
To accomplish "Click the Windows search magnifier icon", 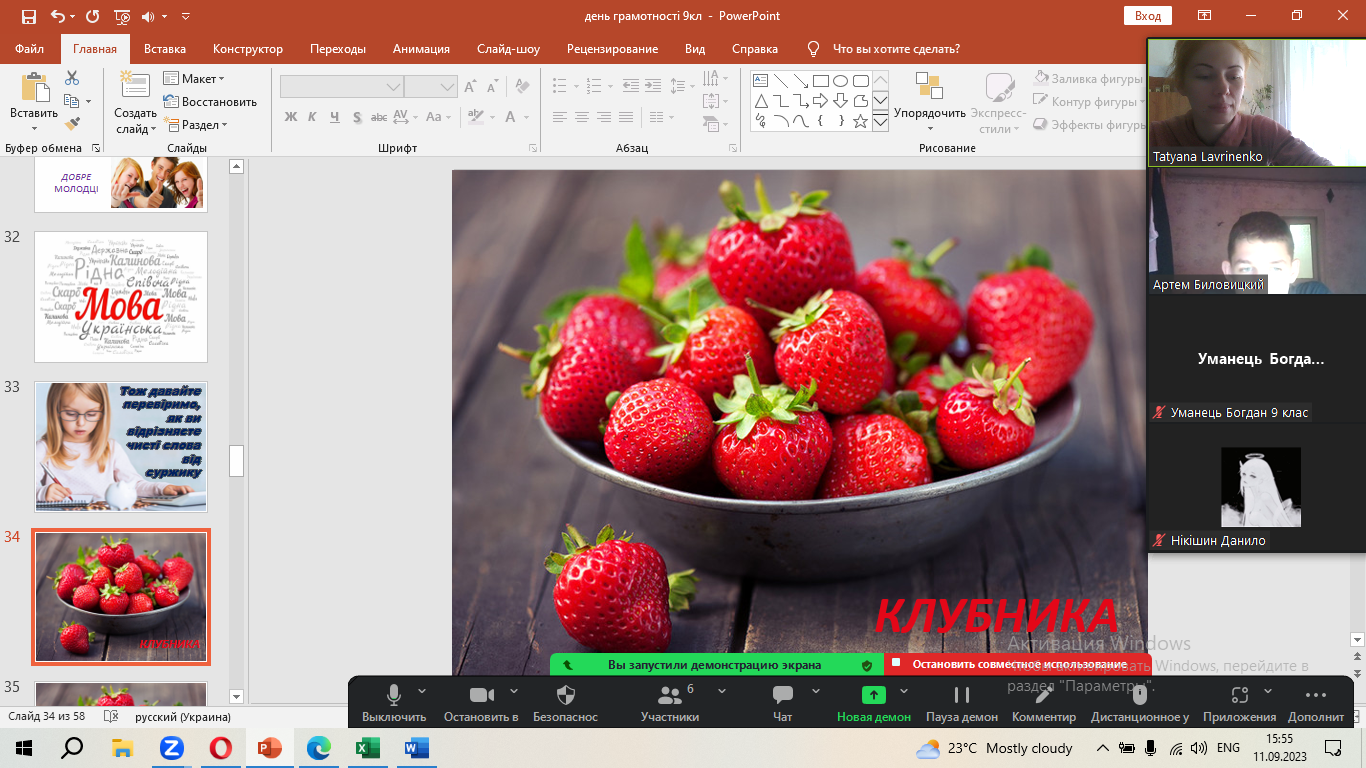I will [x=72, y=747].
